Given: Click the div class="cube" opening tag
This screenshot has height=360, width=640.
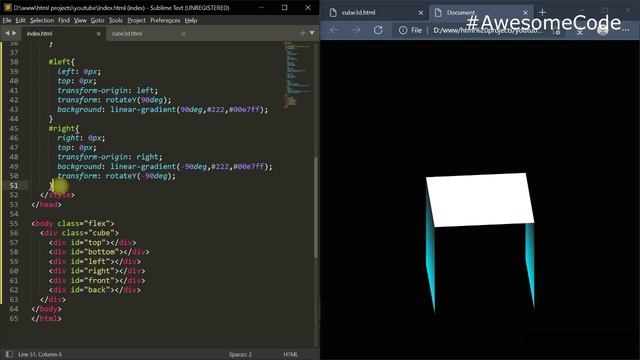Looking at the screenshot, I should coord(80,233).
